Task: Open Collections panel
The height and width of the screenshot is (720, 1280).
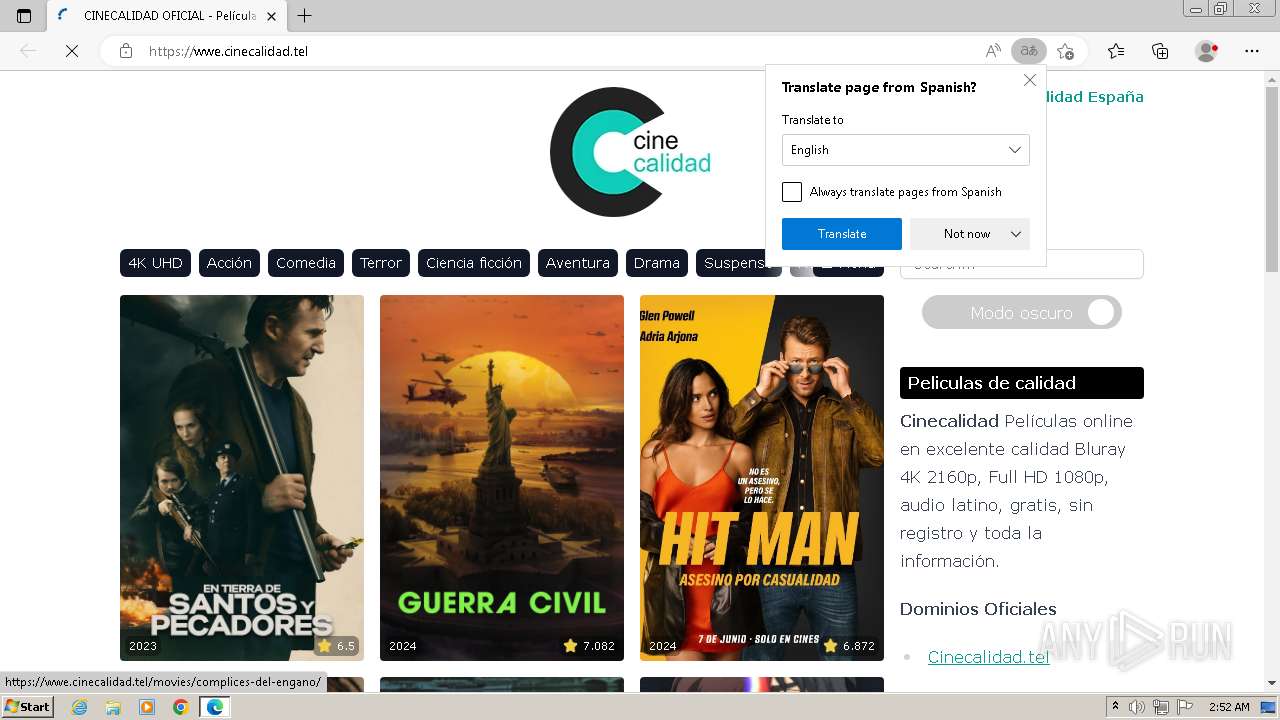Action: (1160, 51)
